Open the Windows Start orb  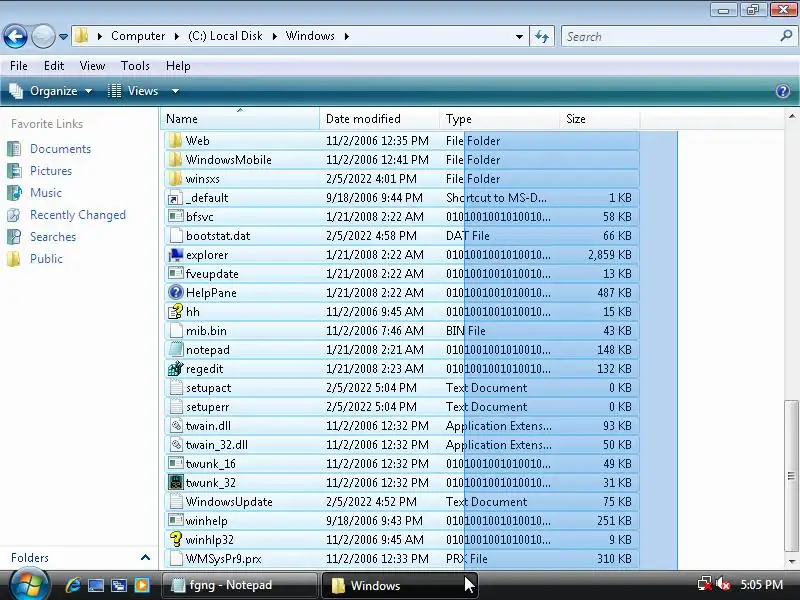tap(29, 585)
